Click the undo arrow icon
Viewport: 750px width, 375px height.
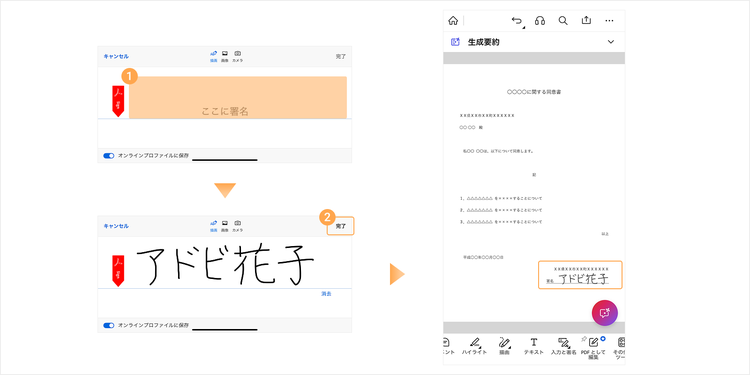517,21
